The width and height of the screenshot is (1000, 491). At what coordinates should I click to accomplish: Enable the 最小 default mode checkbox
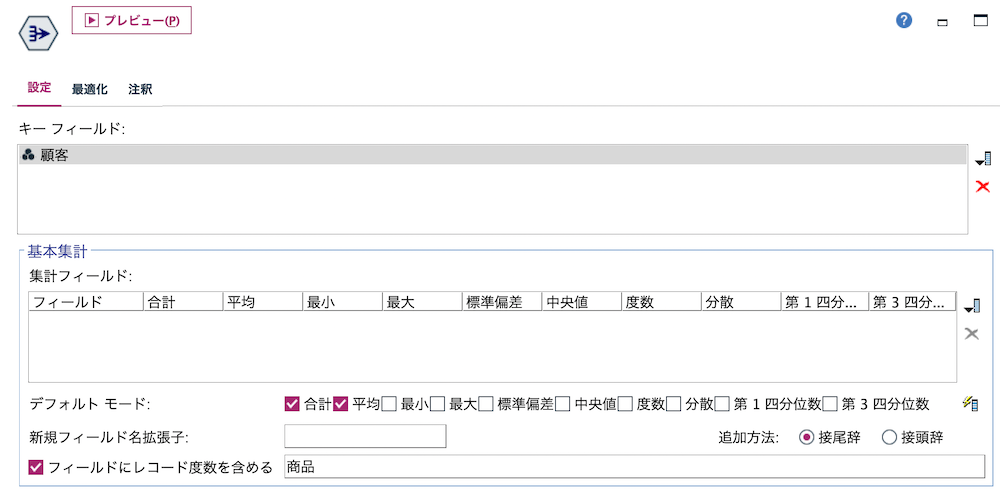pos(389,404)
